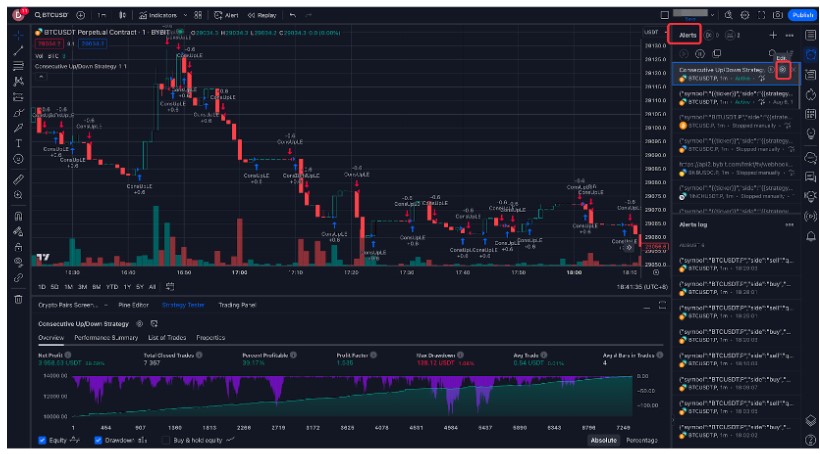The width and height of the screenshot is (820, 454).
Task: Open the Notifications bell in sidebar
Action: 810,236
